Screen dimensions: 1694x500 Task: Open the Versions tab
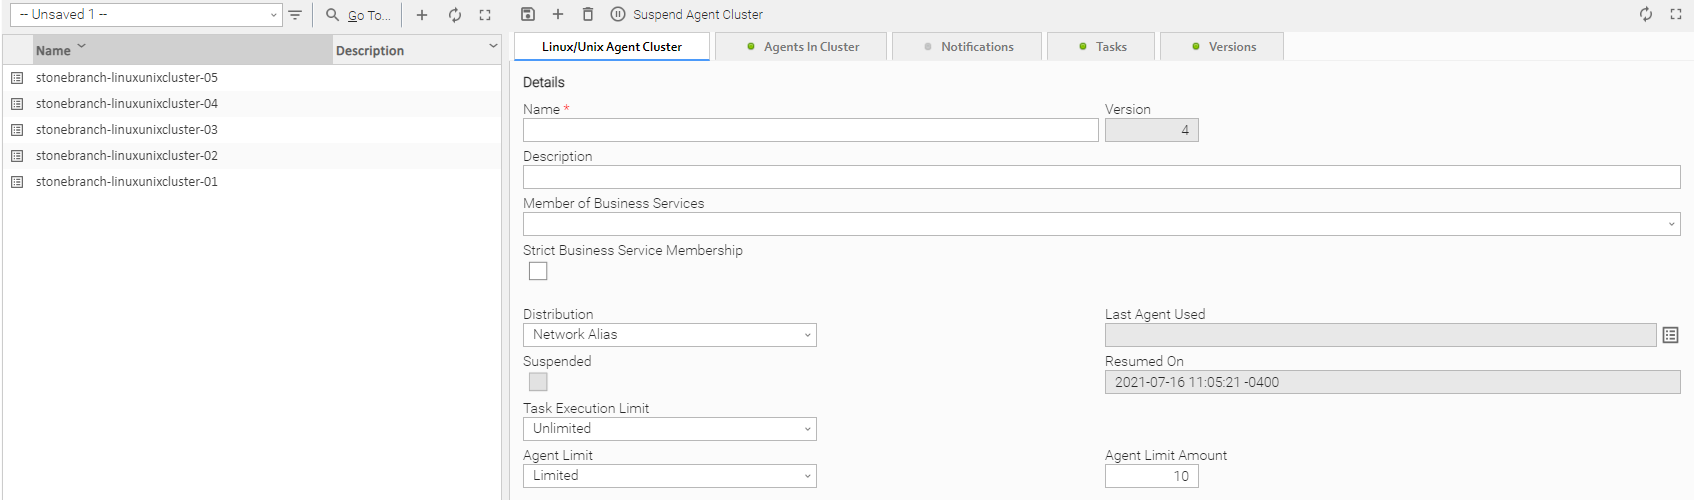click(x=1223, y=47)
